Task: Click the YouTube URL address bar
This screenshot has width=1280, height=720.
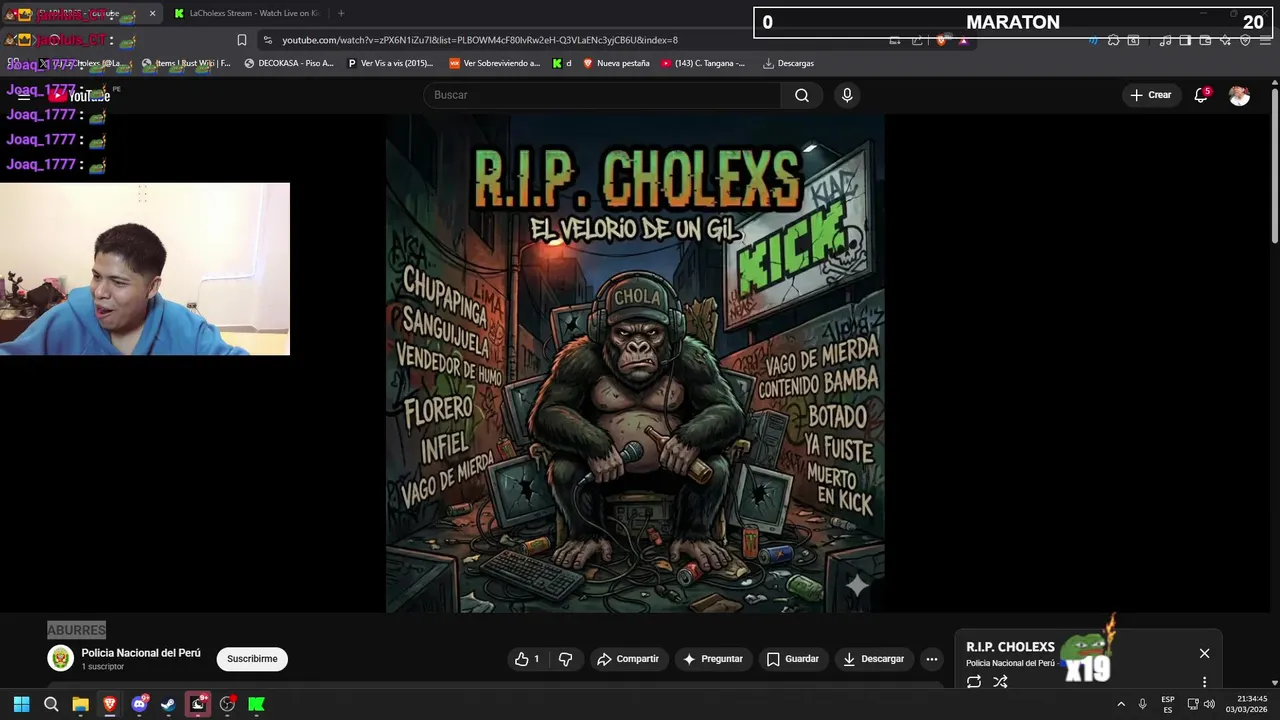Action: pos(480,40)
